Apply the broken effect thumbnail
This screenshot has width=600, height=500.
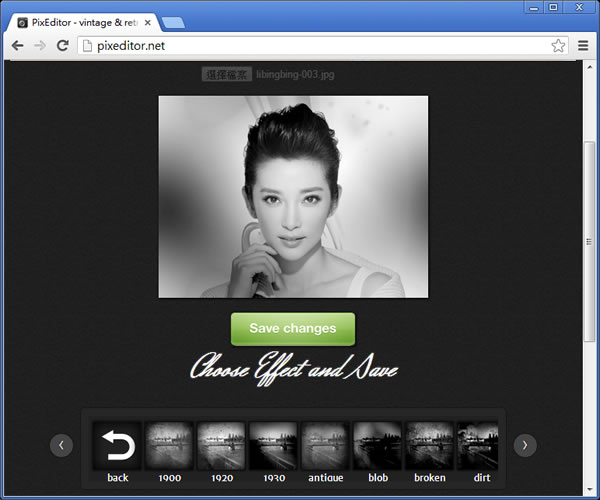click(429, 446)
